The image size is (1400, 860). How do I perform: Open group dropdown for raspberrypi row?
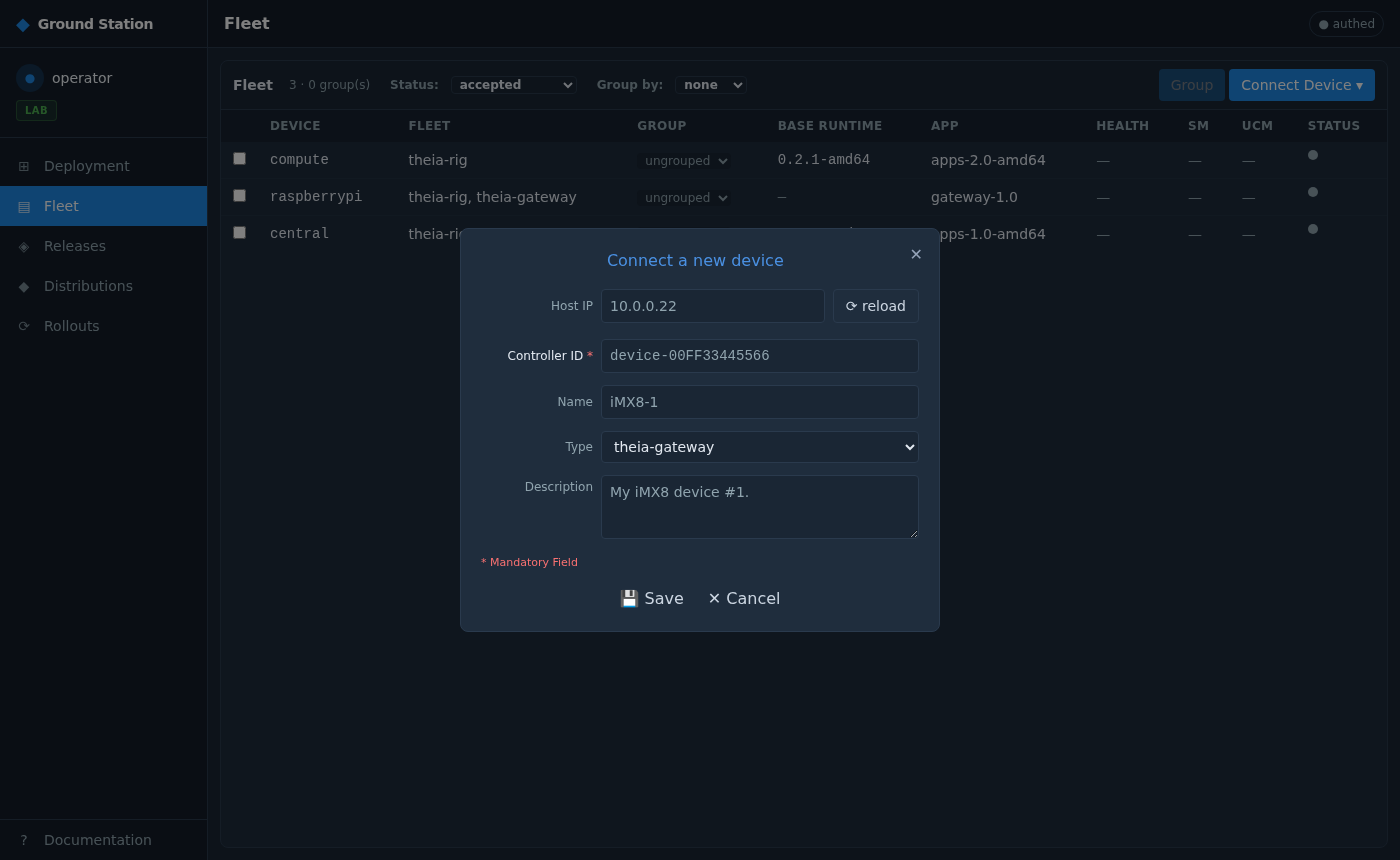[684, 198]
